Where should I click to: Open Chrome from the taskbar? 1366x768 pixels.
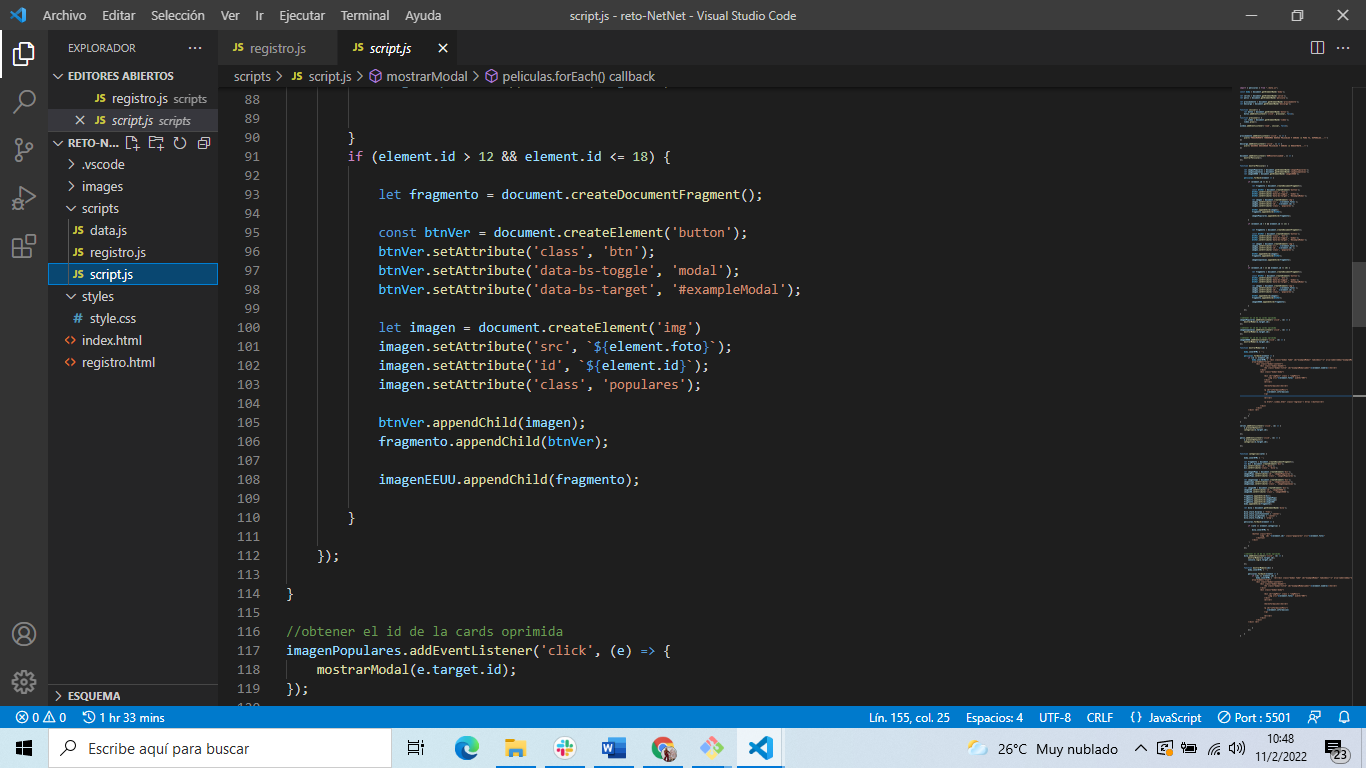(662, 748)
